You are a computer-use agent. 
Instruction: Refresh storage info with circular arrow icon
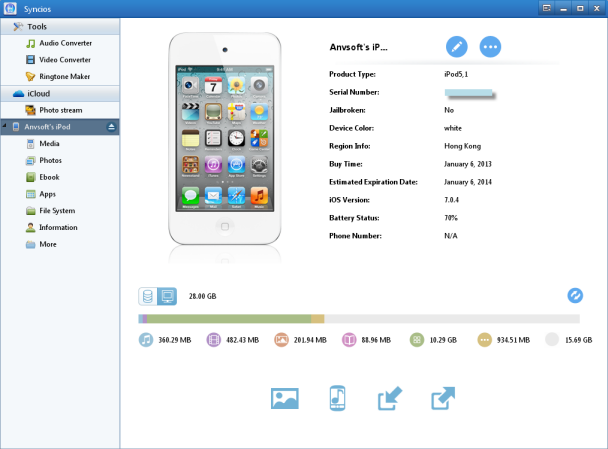coord(575,295)
